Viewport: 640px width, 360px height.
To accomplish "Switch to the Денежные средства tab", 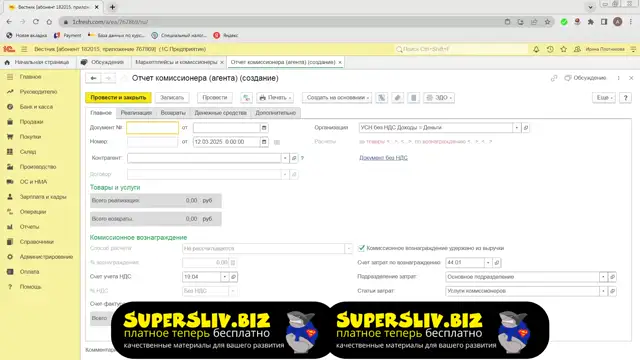I will pyautogui.click(x=220, y=113).
